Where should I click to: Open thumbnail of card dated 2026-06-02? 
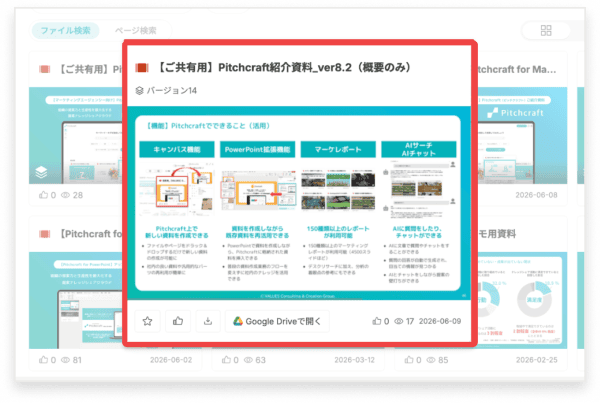pyautogui.click(x=76, y=300)
